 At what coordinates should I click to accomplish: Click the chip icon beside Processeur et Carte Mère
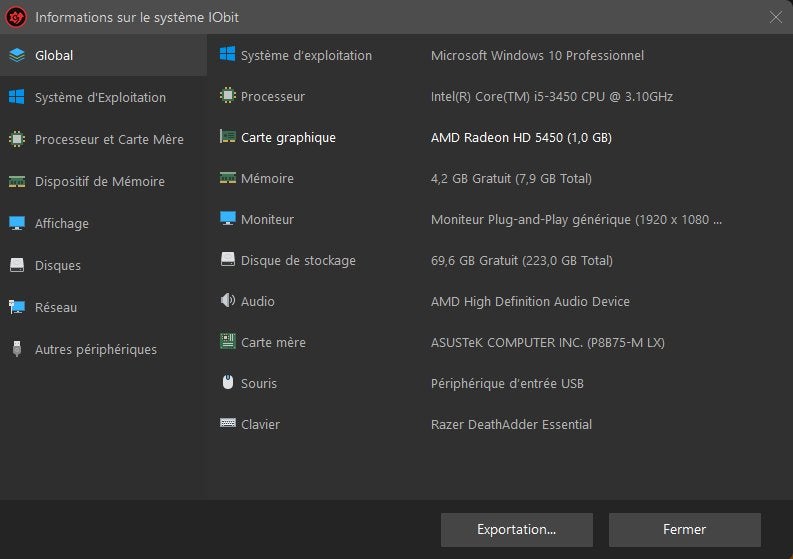coord(17,139)
